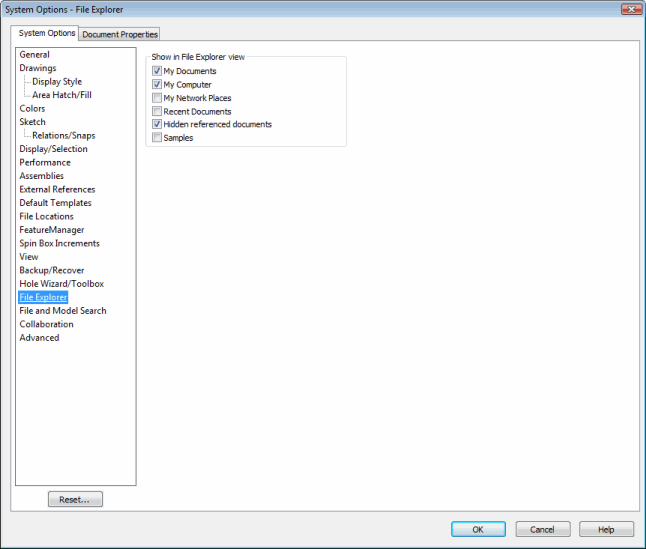The width and height of the screenshot is (646, 549).
Task: Open the Colors options
Action: click(32, 108)
